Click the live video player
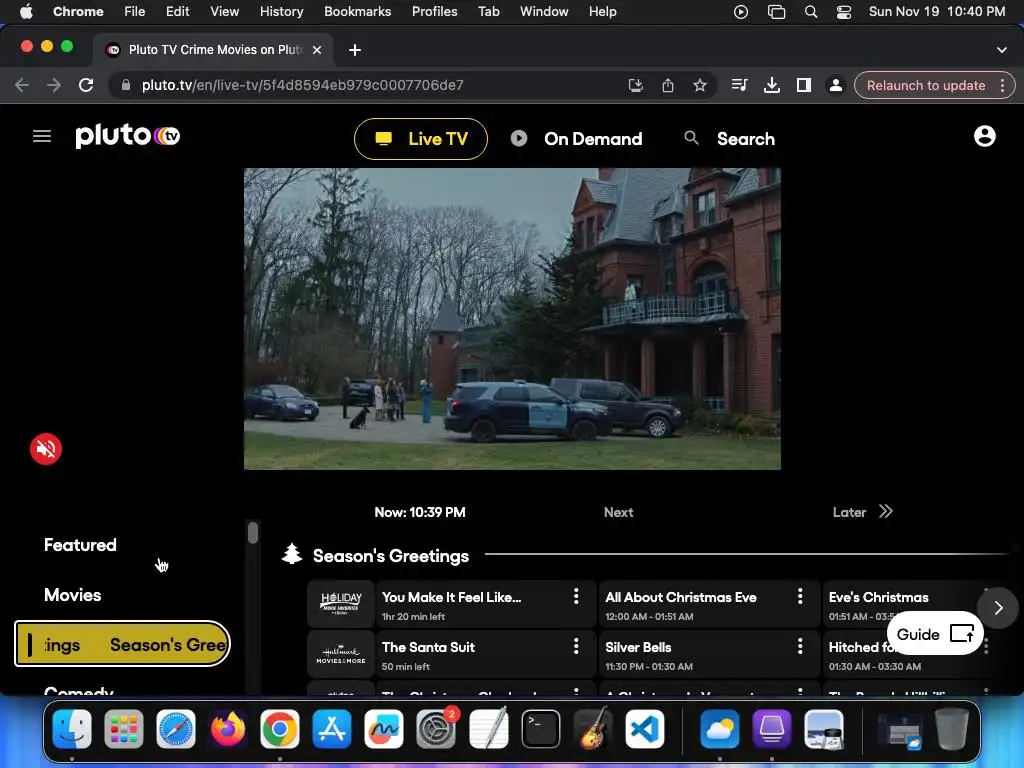Image resolution: width=1024 pixels, height=768 pixels. coord(512,319)
